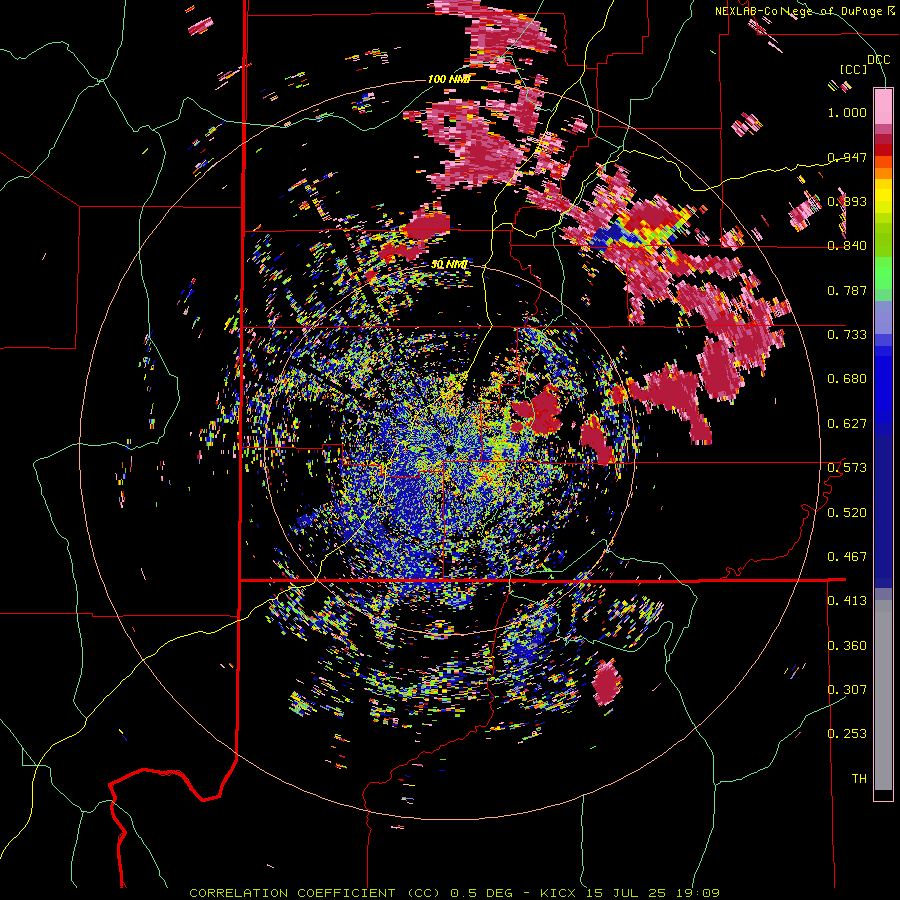
Task: Click the TH threshold label on scale
Action: pos(859,779)
